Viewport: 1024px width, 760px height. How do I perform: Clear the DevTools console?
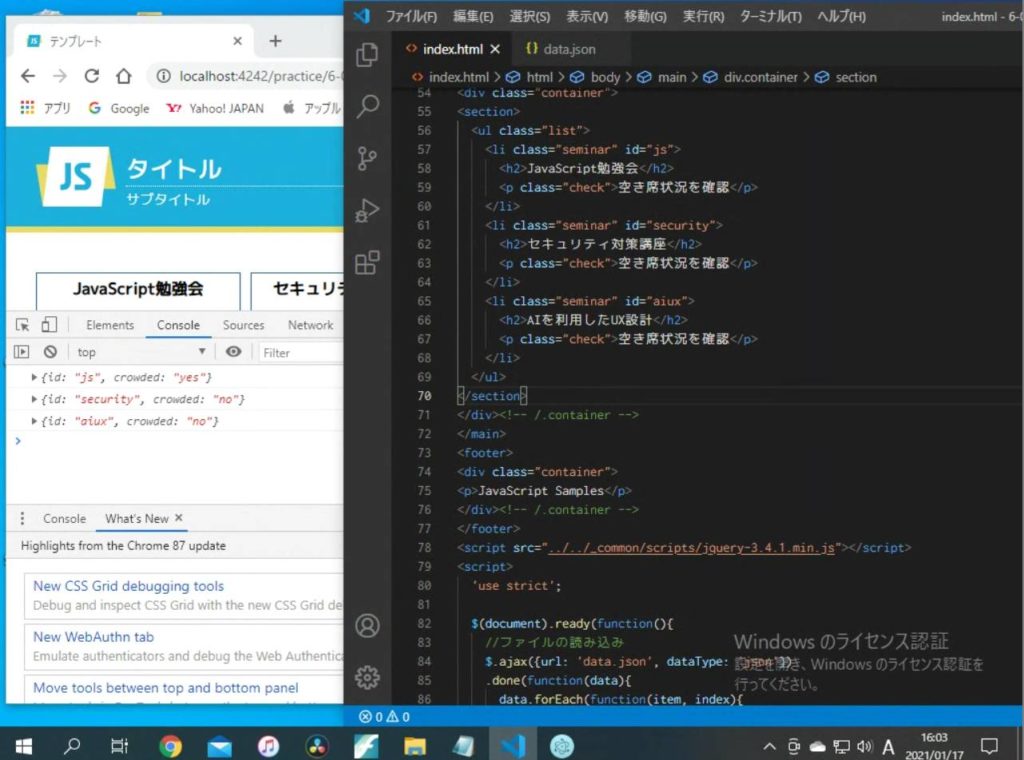(50, 352)
